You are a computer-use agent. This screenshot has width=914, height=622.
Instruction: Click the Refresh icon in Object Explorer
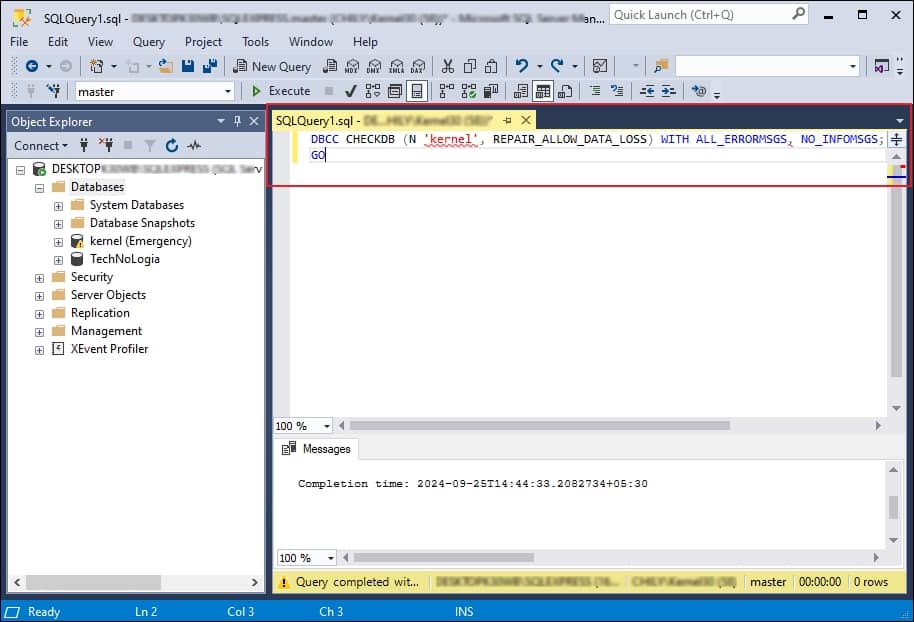point(171,146)
